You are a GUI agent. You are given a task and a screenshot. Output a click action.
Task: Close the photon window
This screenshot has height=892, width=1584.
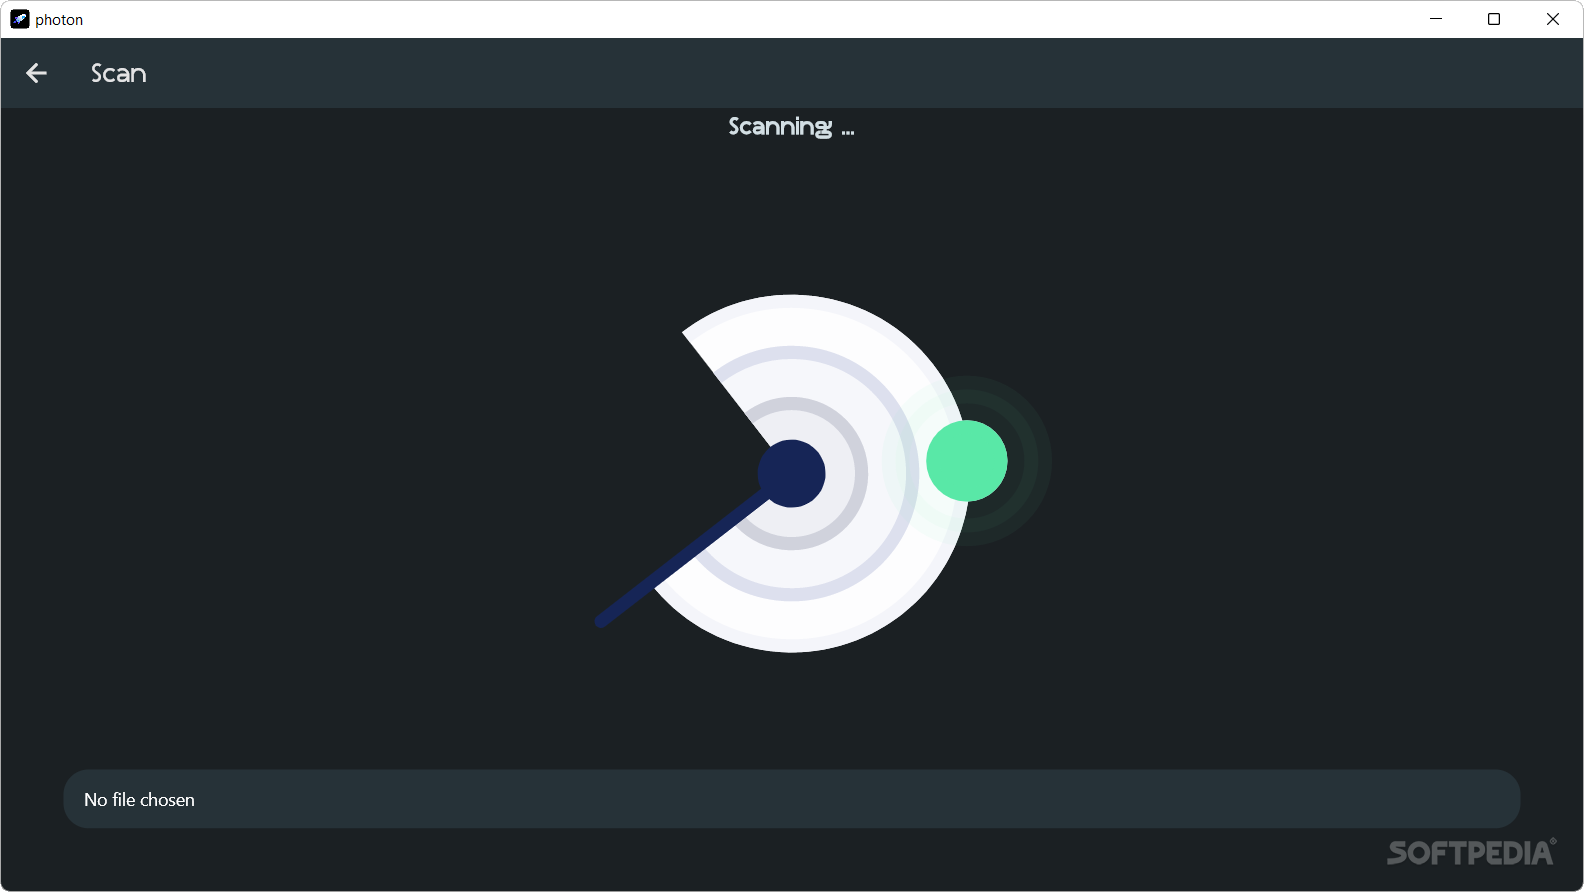click(x=1553, y=19)
